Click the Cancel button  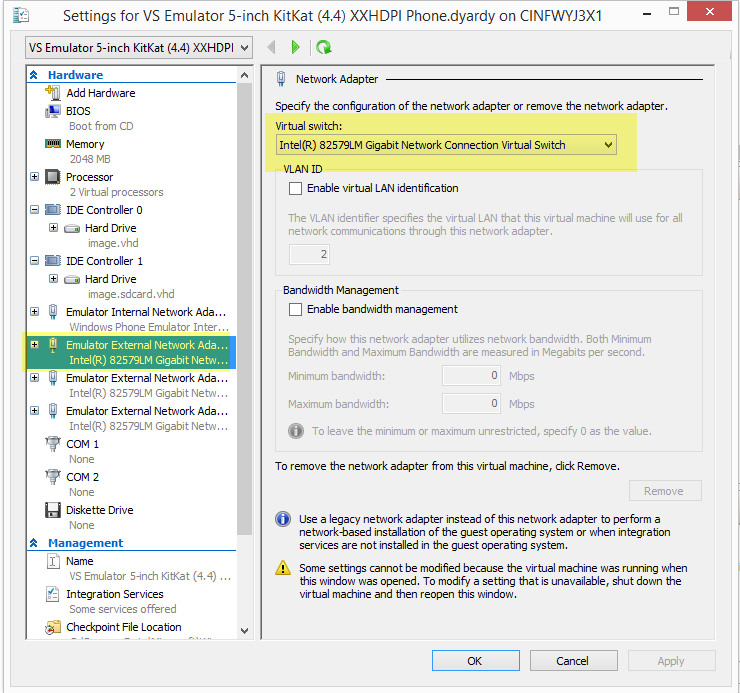[x=572, y=661]
